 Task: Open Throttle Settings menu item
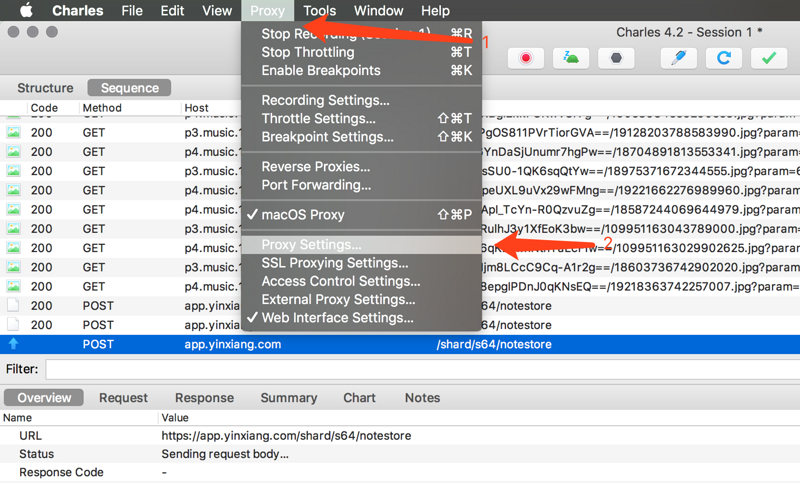(x=361, y=118)
